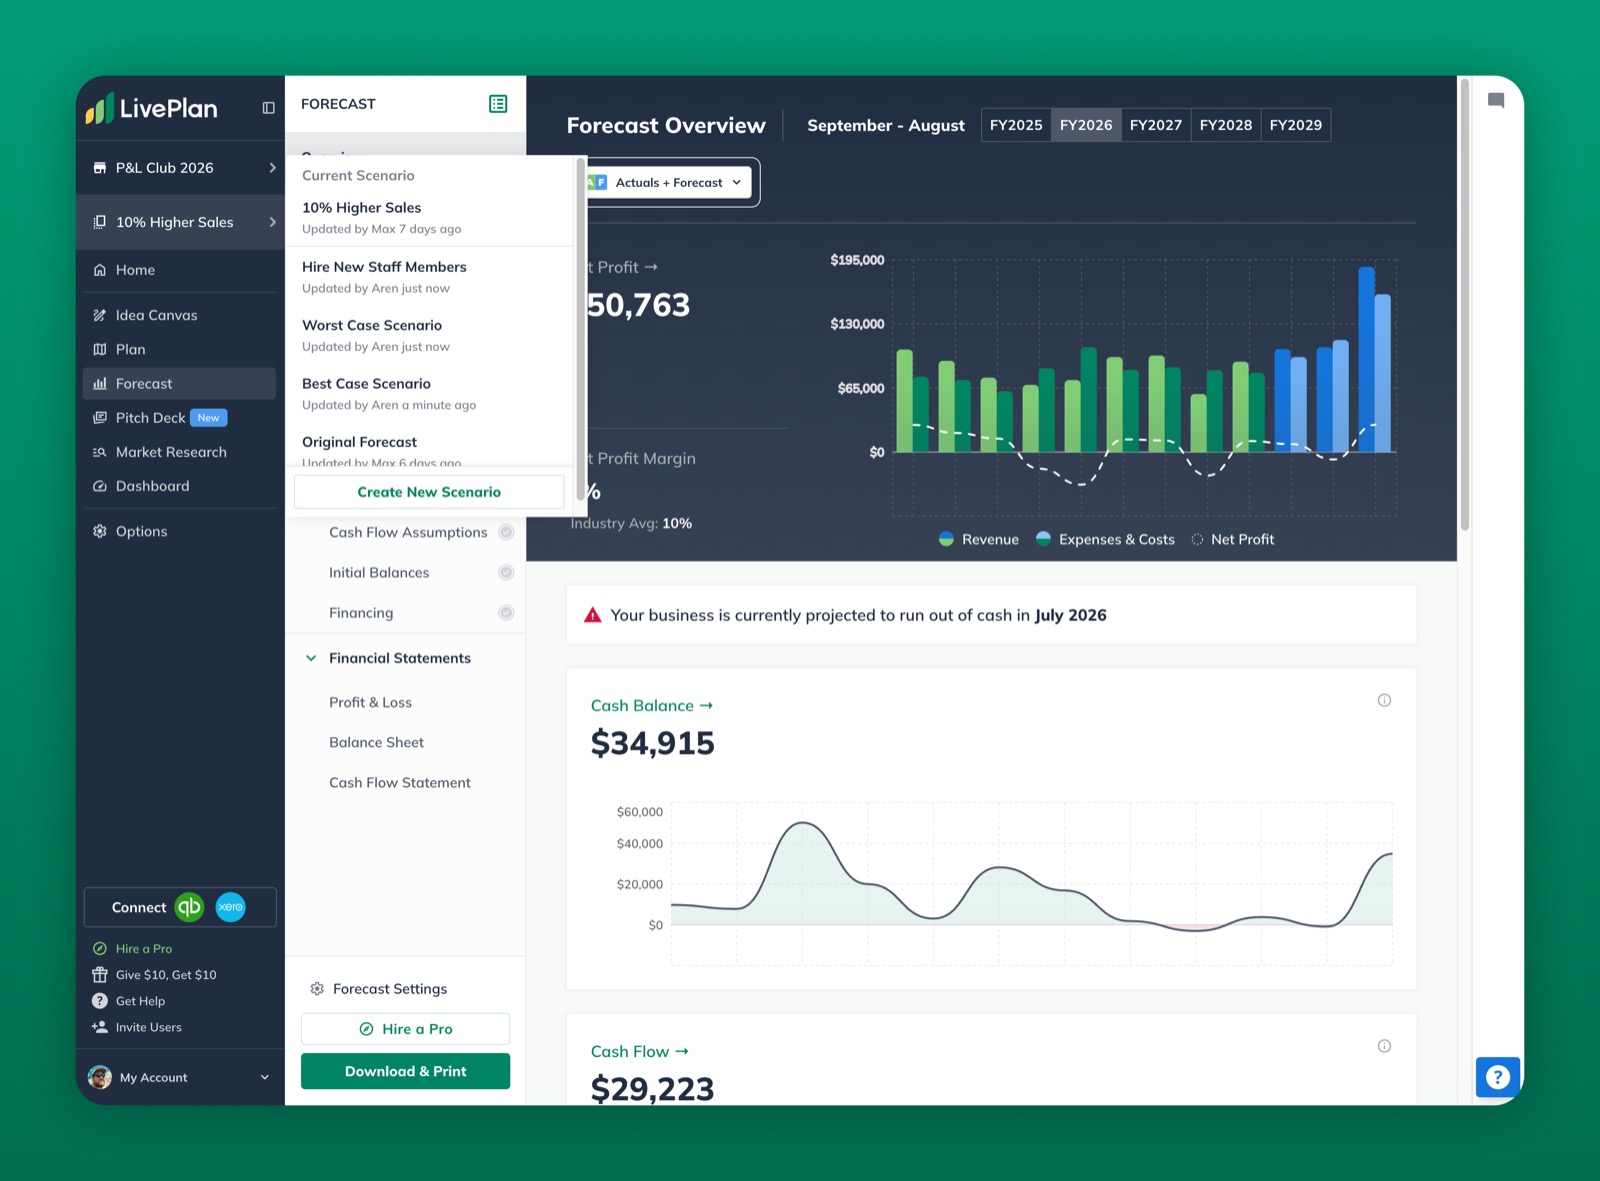Toggle Net Profit series in legend
Image resolution: width=1600 pixels, height=1181 pixels.
pos(1233,539)
